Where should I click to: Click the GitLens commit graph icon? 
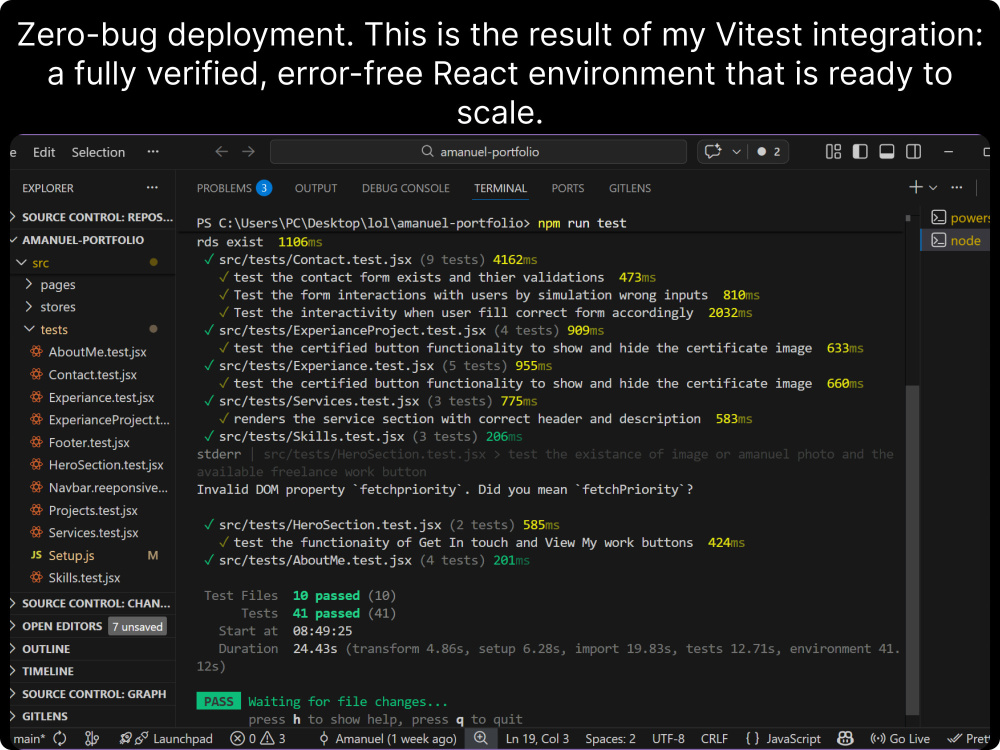pyautogui.click(x=92, y=739)
